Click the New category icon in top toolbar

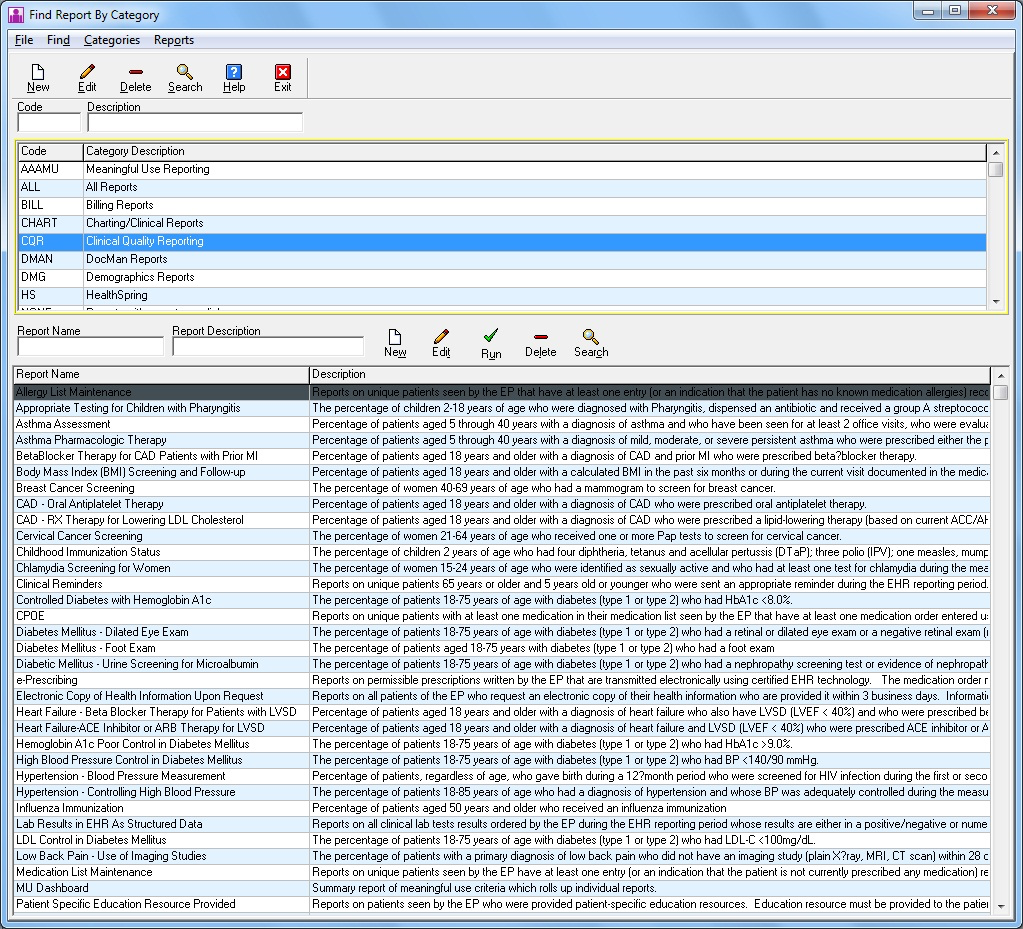click(x=38, y=78)
